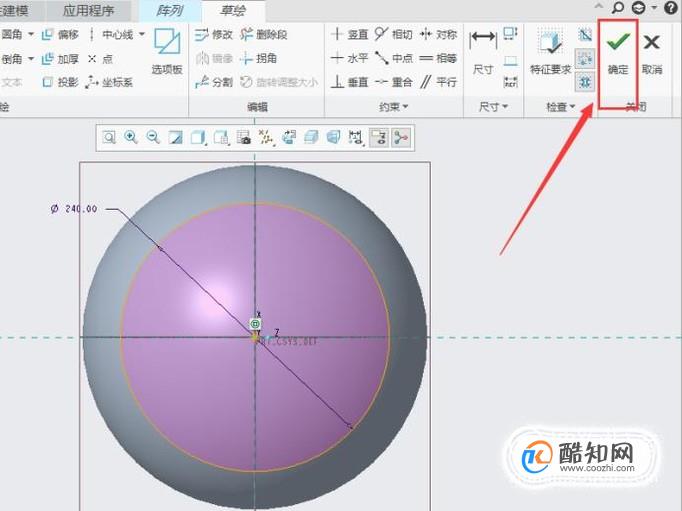Click the 拐角 corner tool
This screenshot has height=511, width=682.
tap(258, 58)
